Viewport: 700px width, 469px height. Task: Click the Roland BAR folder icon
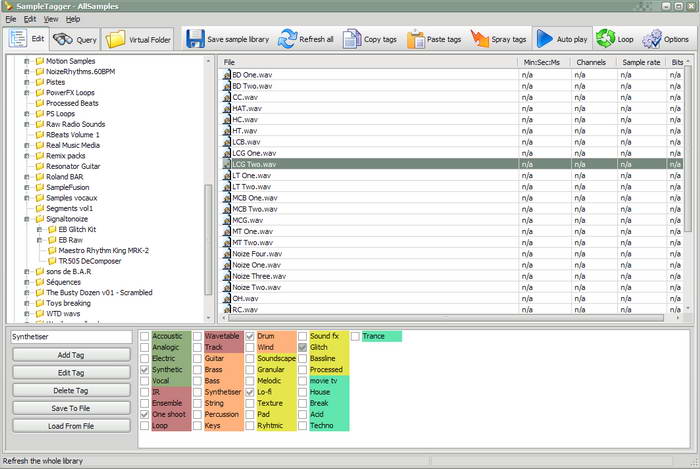40,177
